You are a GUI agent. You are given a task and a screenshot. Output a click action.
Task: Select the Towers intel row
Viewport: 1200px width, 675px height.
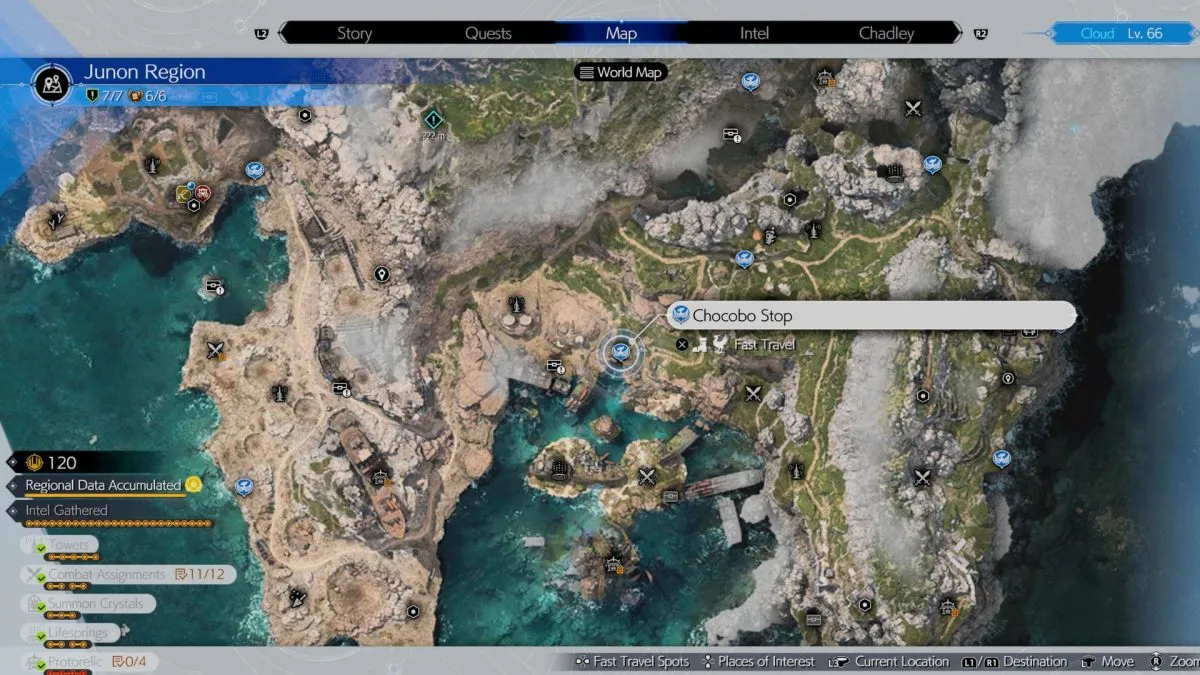pyautogui.click(x=60, y=546)
